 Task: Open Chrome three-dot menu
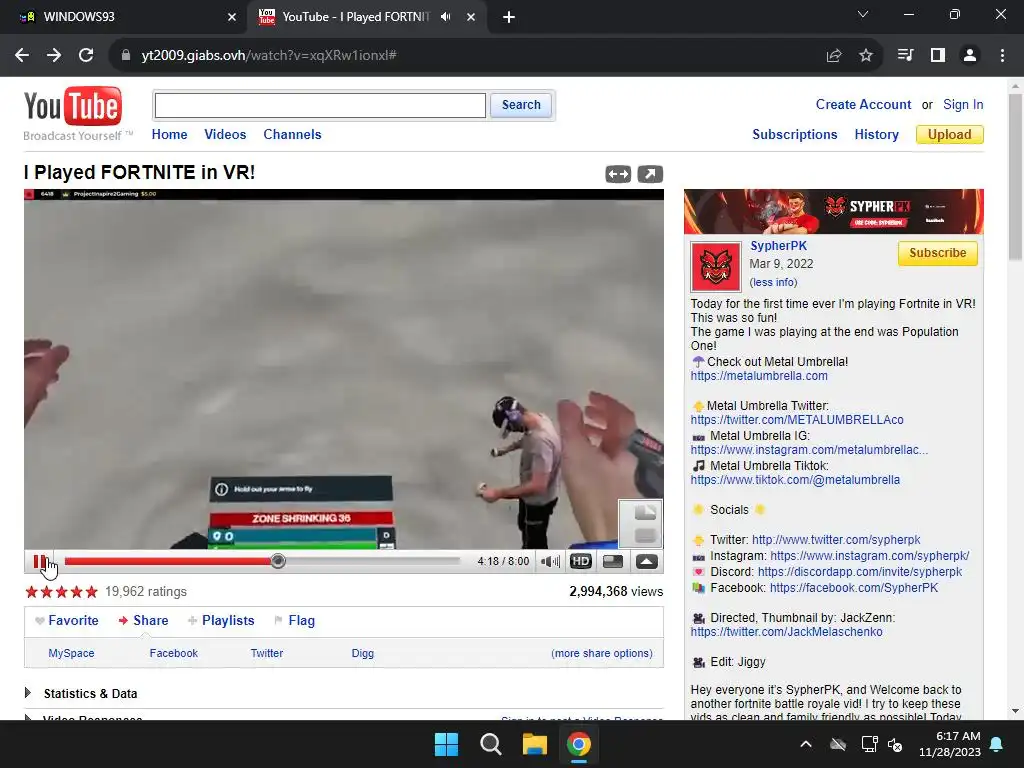[1002, 56]
